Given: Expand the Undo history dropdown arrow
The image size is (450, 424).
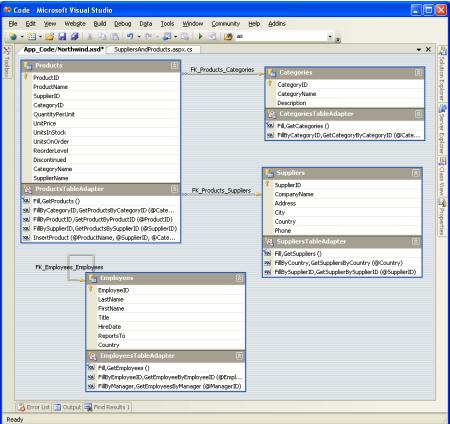Looking at the screenshot, I should (x=139, y=36).
